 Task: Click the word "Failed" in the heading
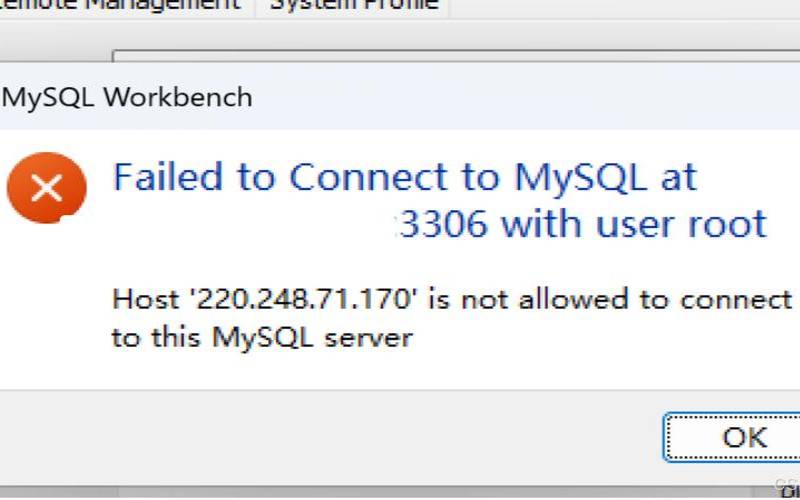168,177
